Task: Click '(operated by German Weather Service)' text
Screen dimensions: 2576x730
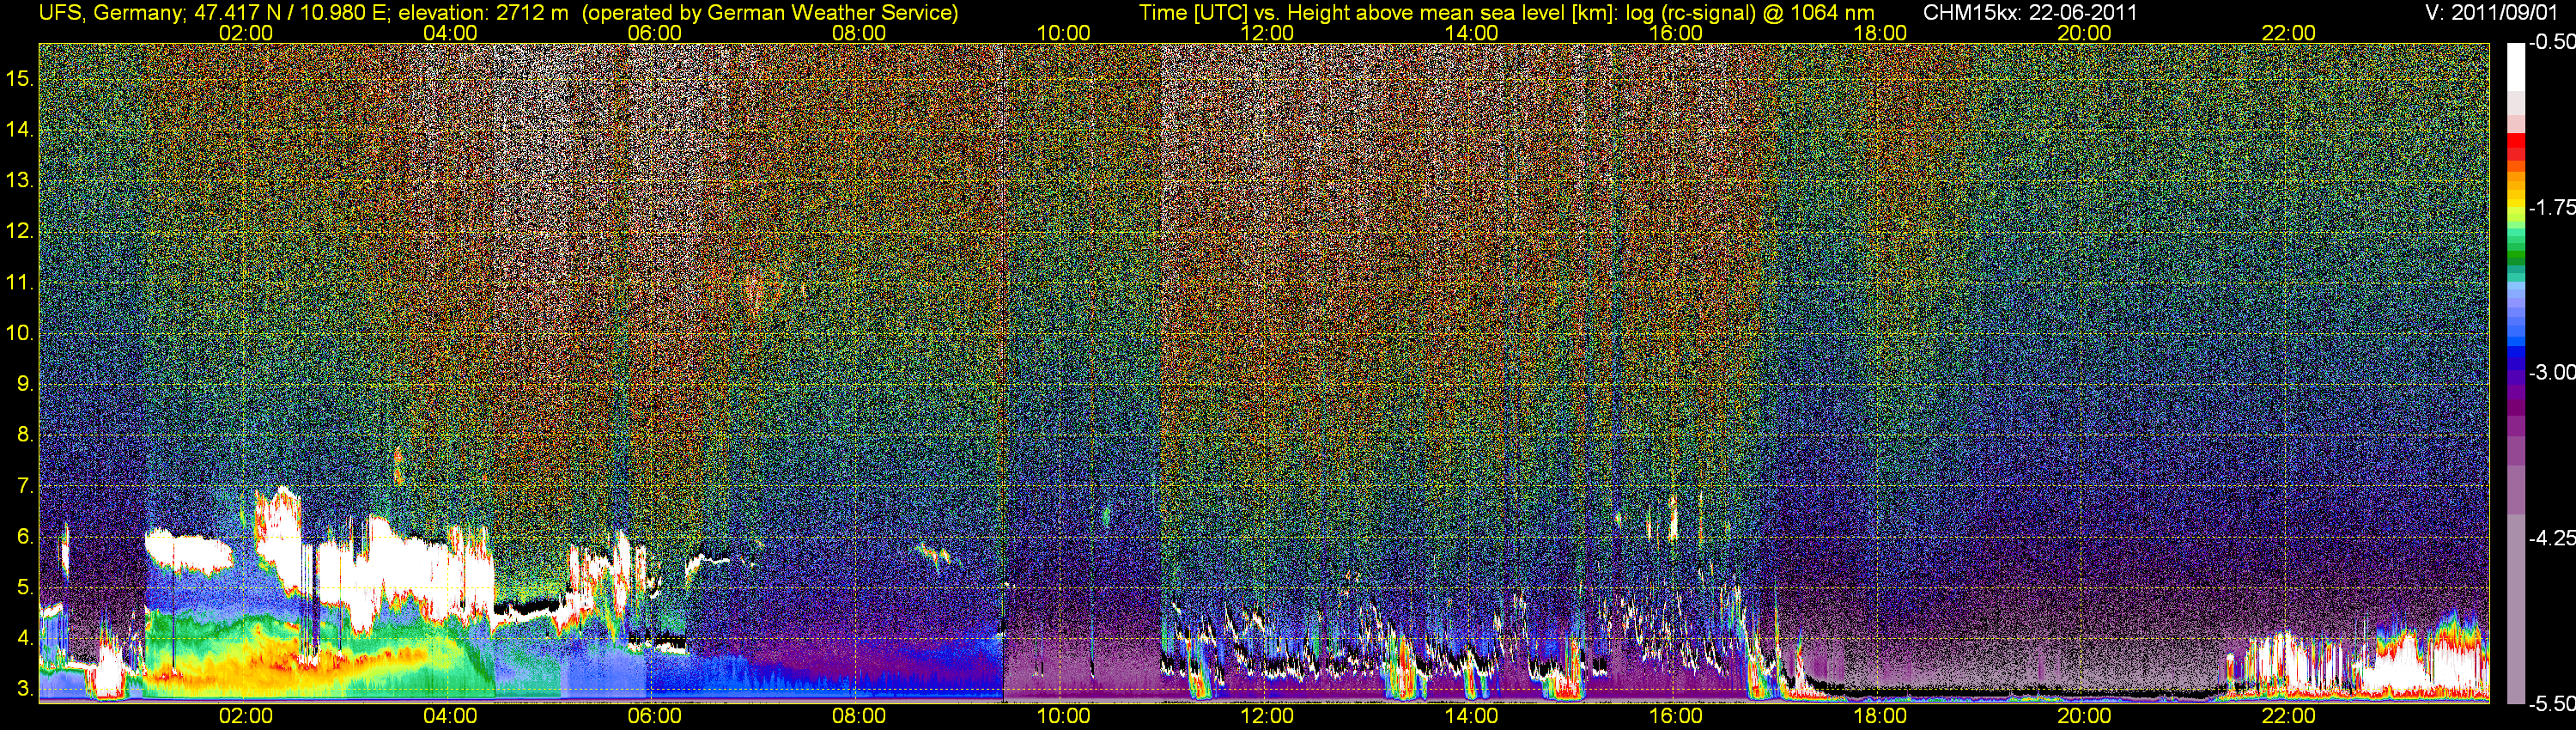Action: coord(770,13)
